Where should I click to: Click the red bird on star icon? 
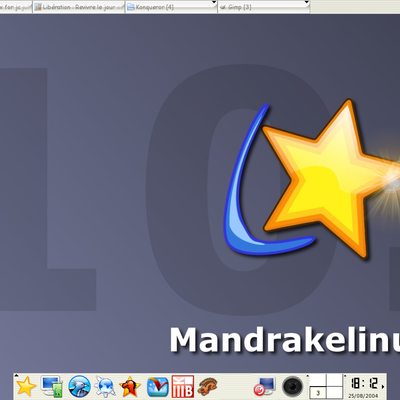tap(130, 386)
